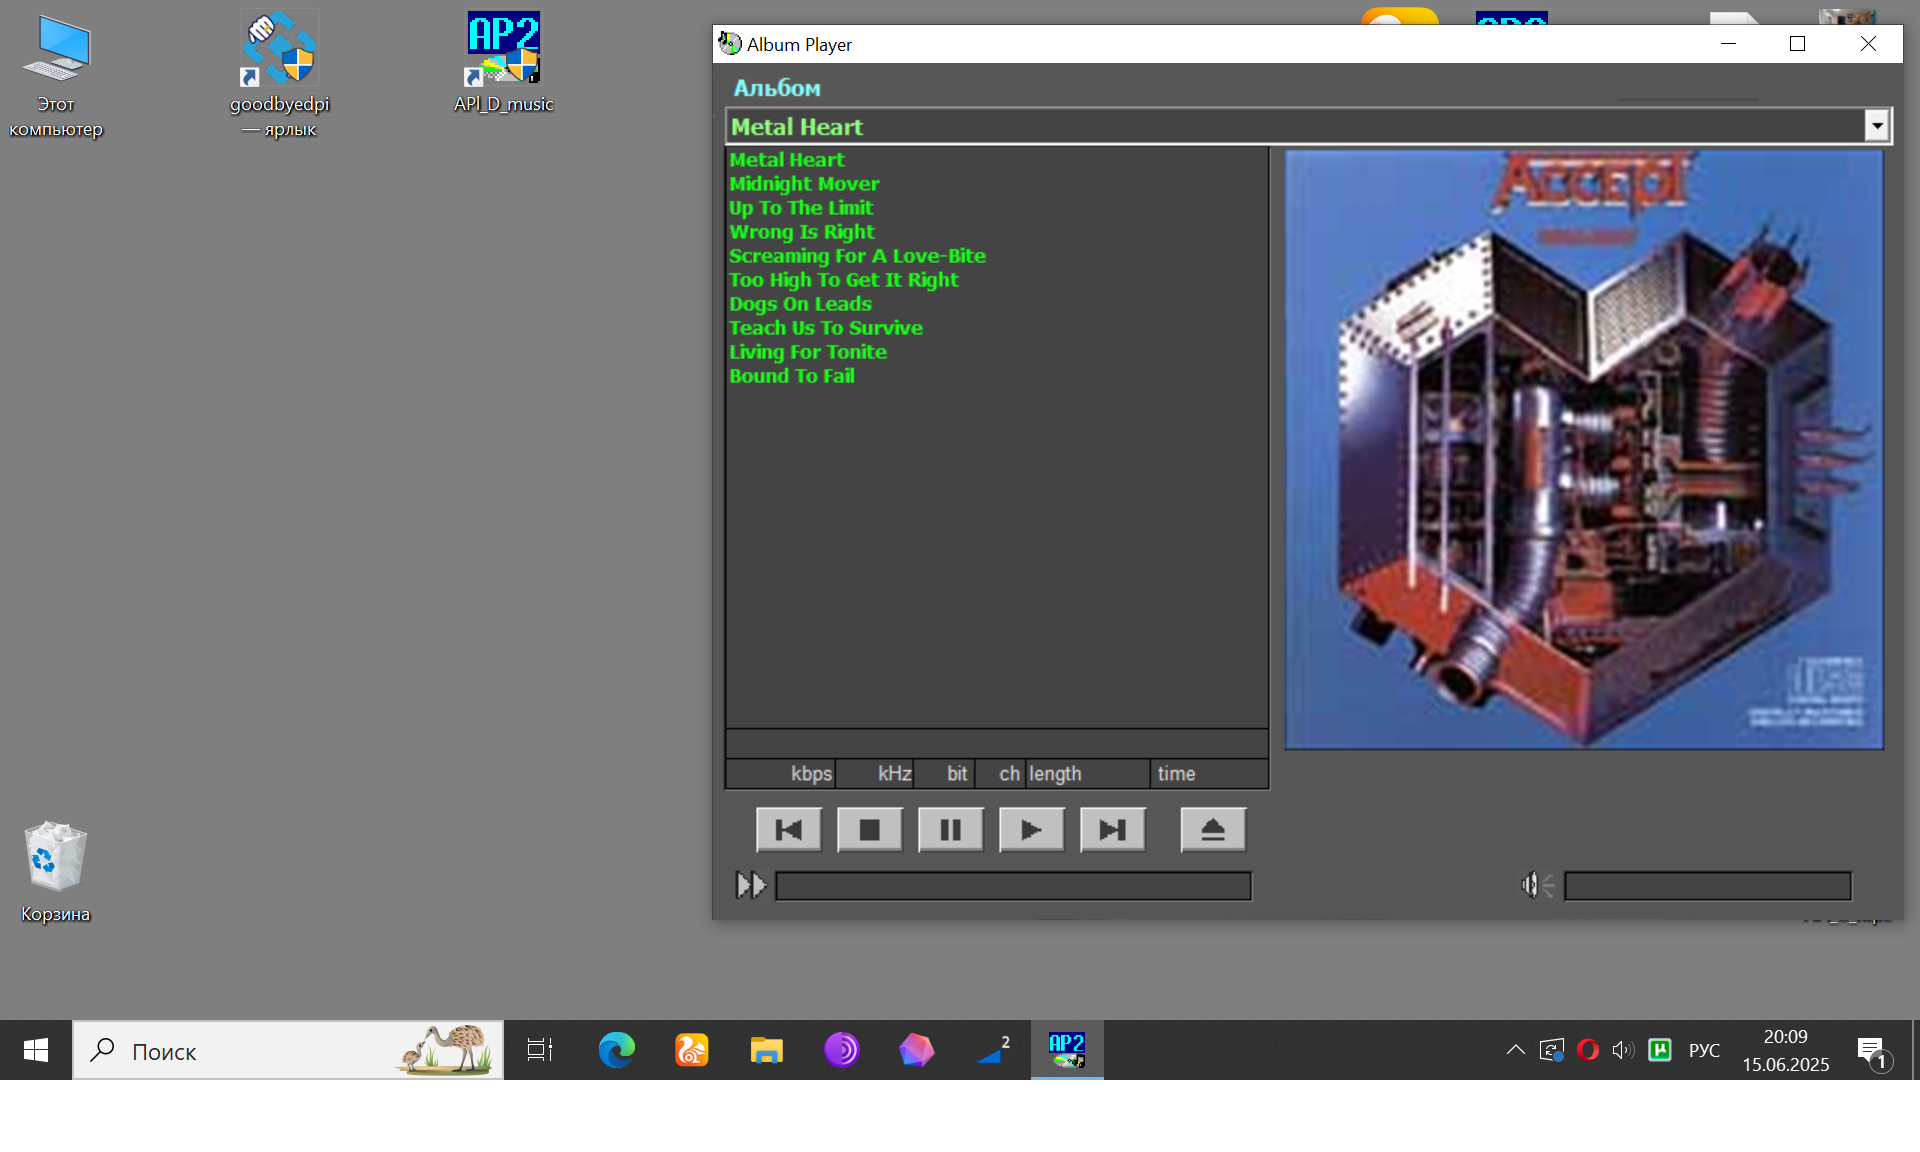Open the purple Tor Browser taskbar icon
Image resolution: width=1920 pixels, height=1152 pixels.
pos(842,1050)
